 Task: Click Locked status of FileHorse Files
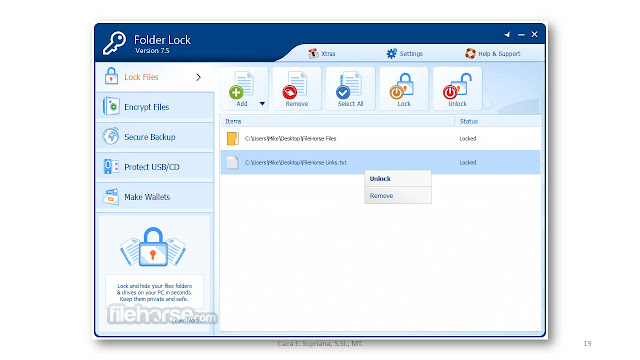[468, 139]
